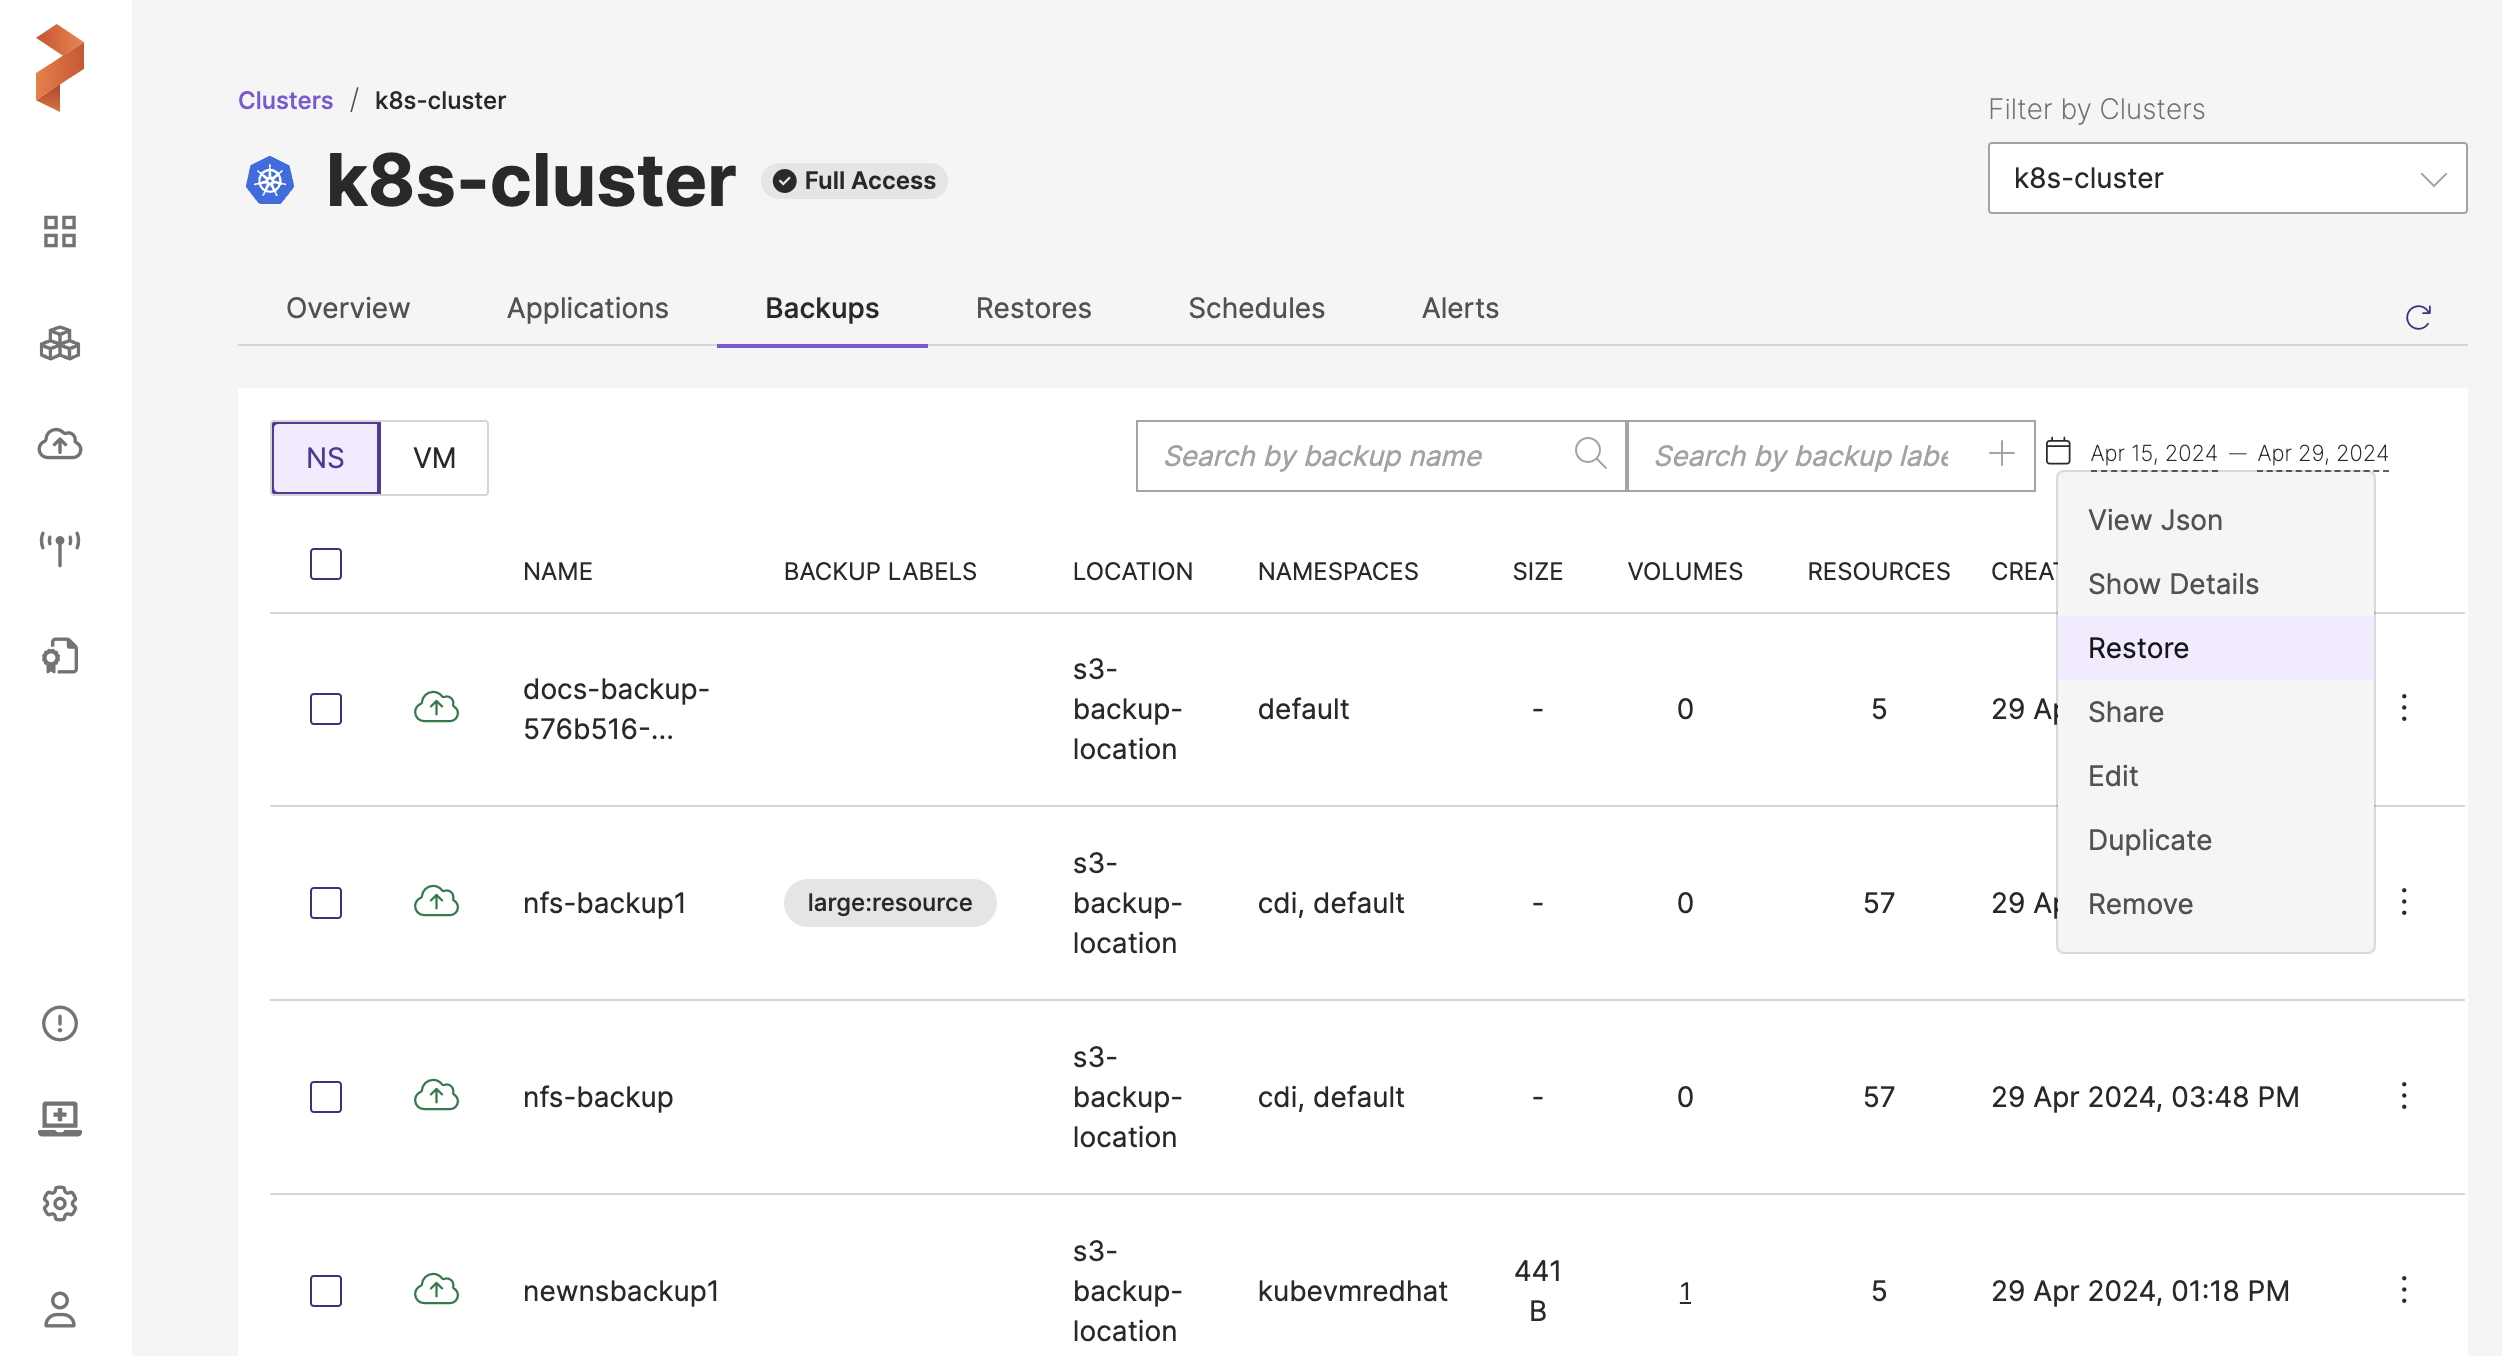The height and width of the screenshot is (1356, 2502).
Task: Go to the Clusters breadcrumb link
Action: coord(285,100)
